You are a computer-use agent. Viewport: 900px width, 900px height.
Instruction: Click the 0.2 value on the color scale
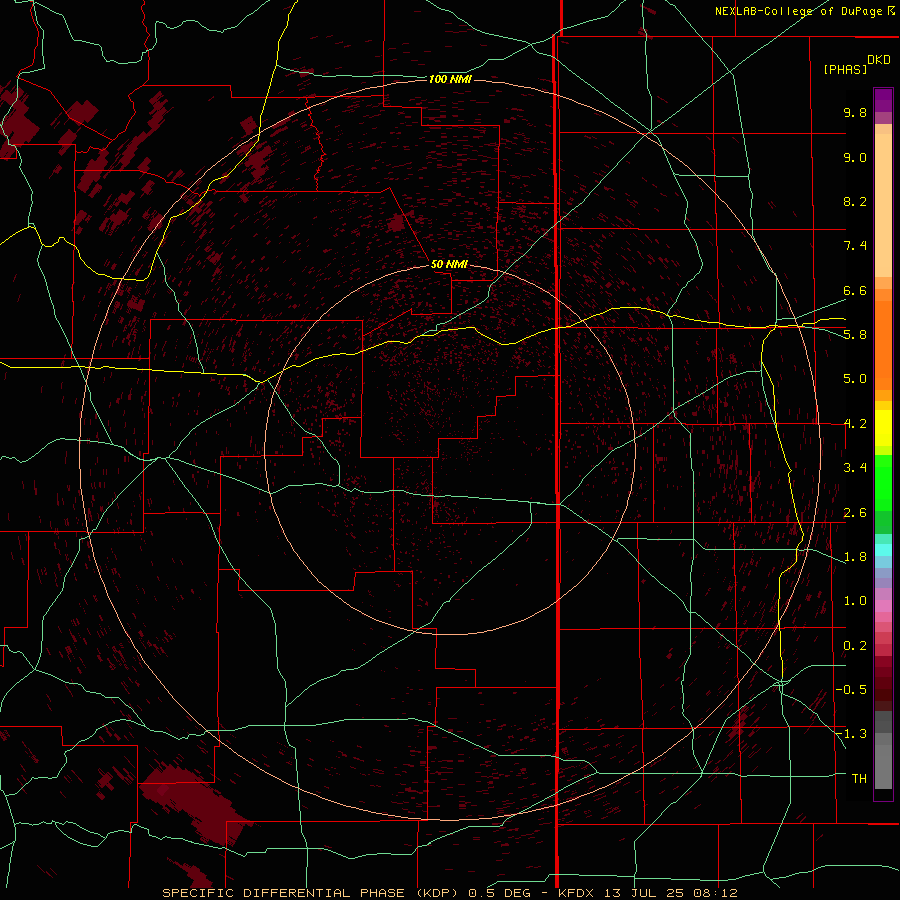point(855,646)
